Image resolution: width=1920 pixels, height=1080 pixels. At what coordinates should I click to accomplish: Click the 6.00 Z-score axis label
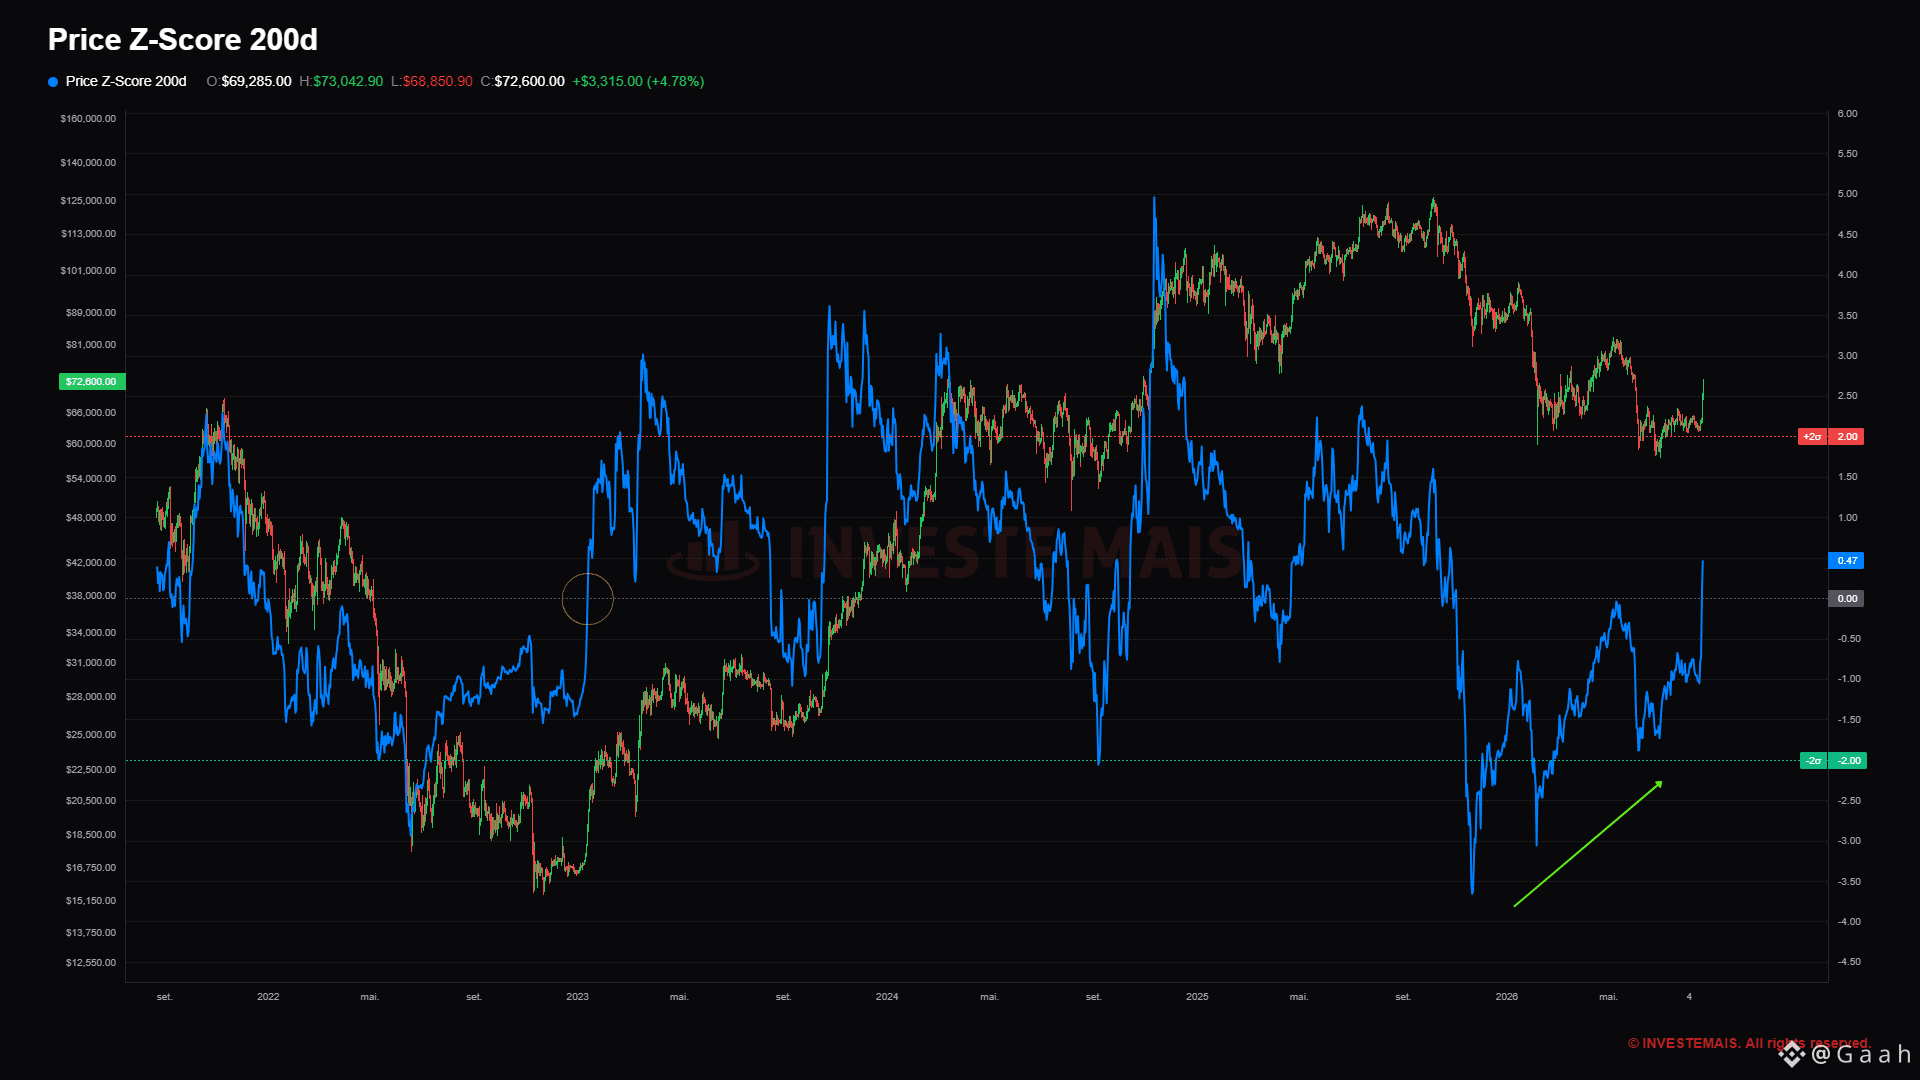[1847, 113]
